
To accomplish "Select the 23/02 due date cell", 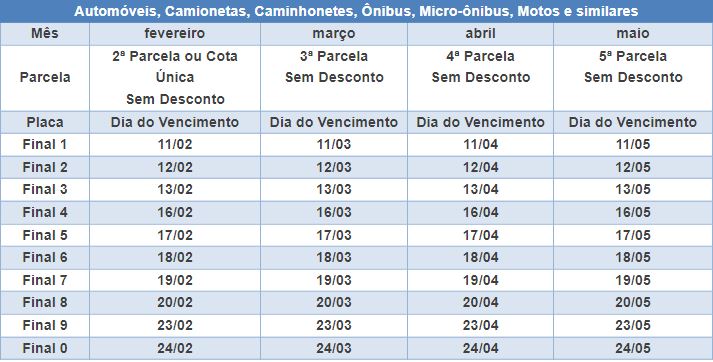I will [175, 326].
